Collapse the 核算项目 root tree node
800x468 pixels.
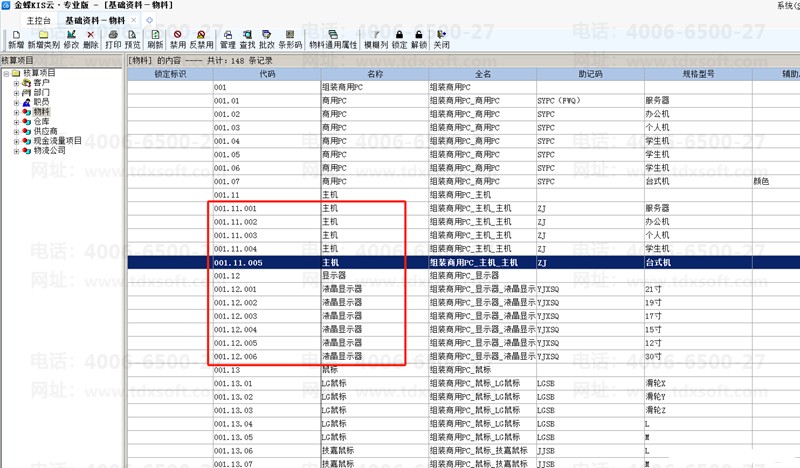[x=5, y=73]
